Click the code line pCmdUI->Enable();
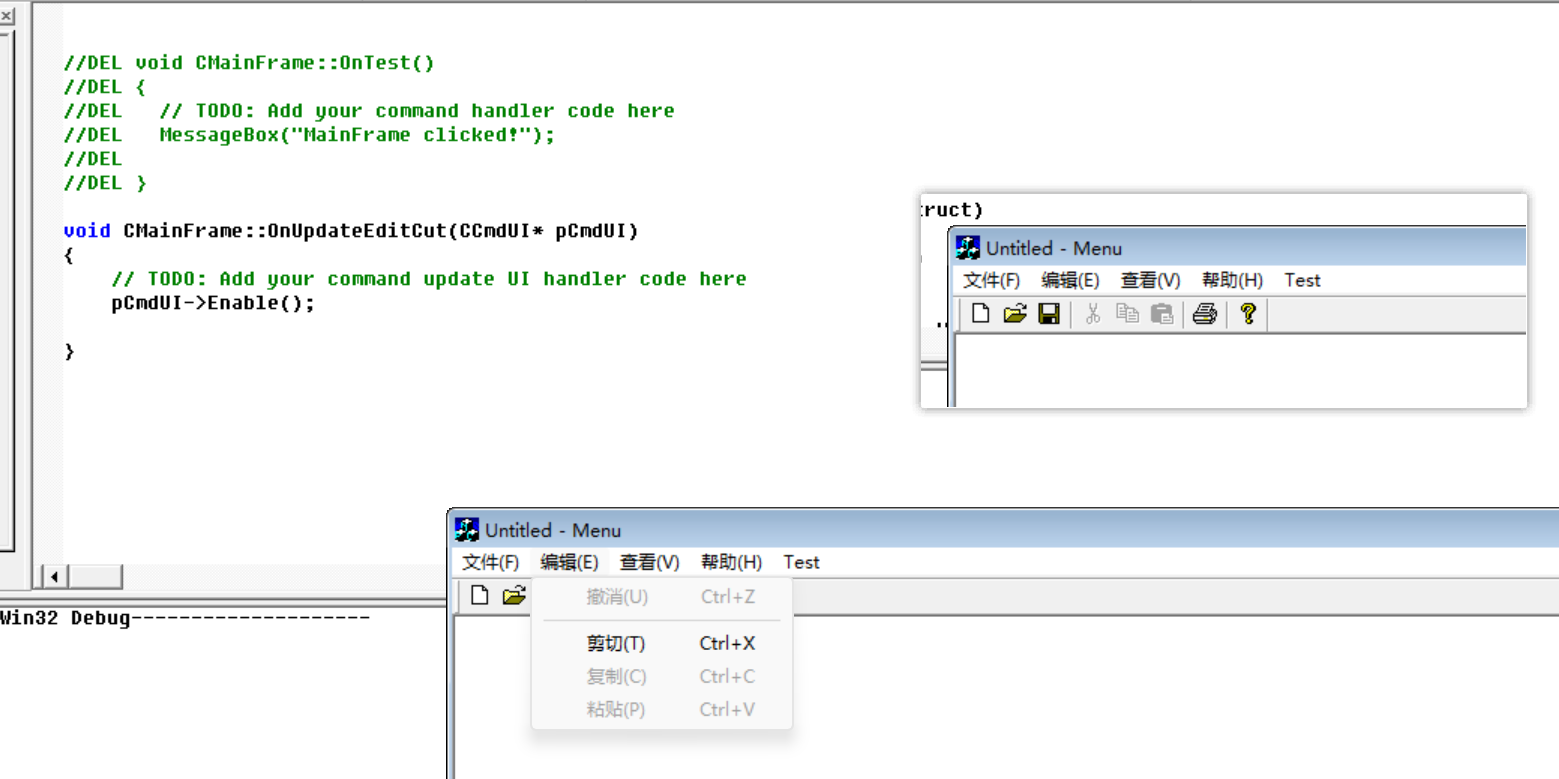This screenshot has height=779, width=1559. (213, 303)
